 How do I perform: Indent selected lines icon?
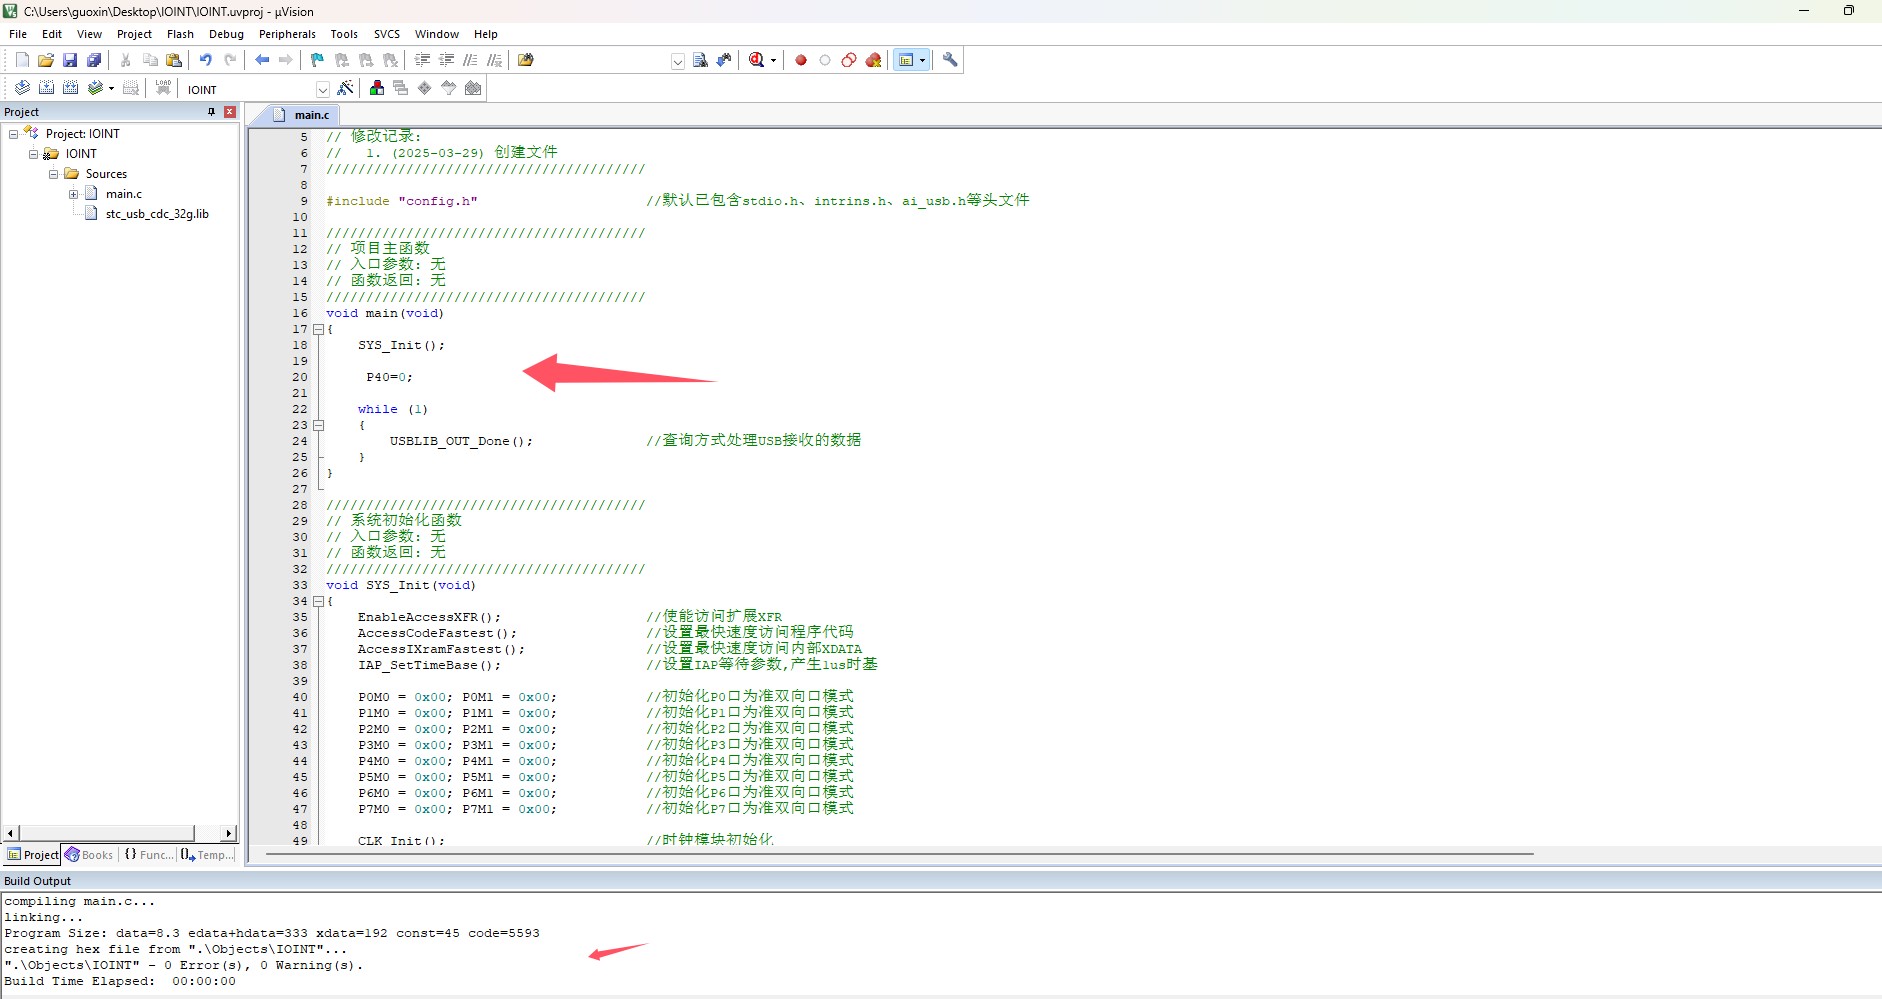coord(423,60)
